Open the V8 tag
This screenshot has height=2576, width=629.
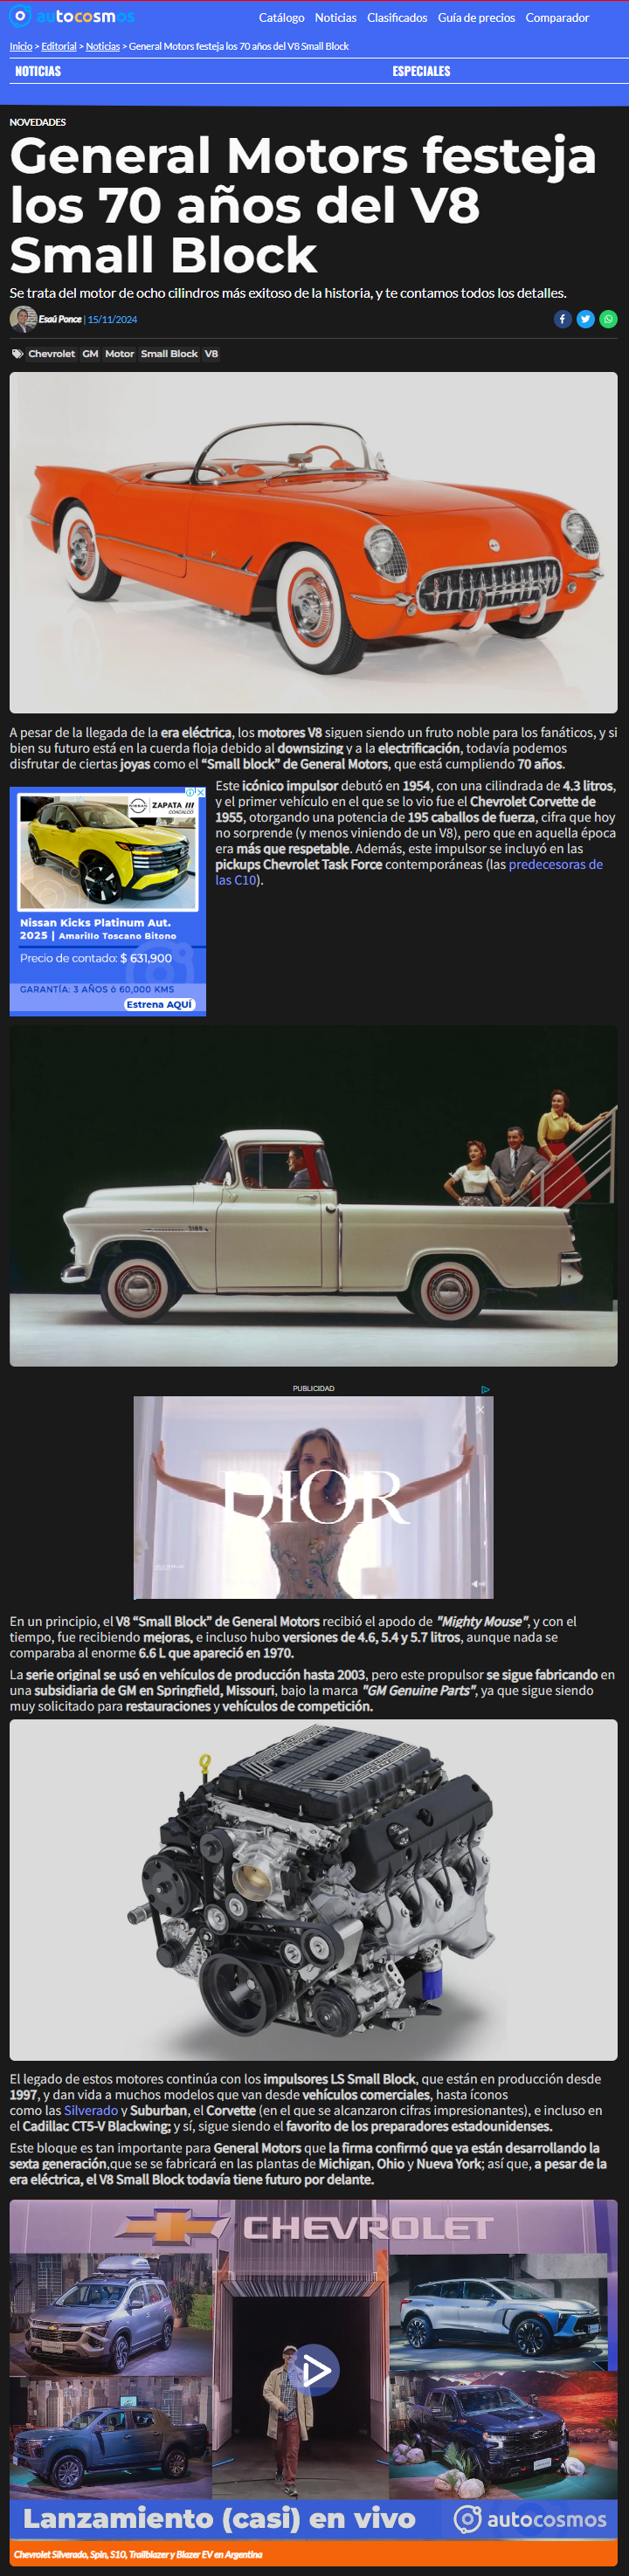(211, 354)
